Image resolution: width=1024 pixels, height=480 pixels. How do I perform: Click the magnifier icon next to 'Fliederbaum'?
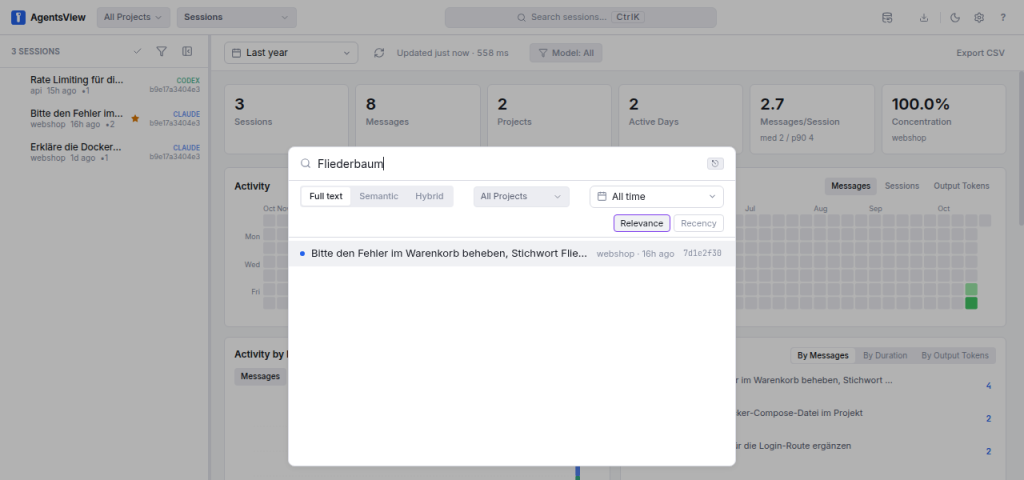point(305,164)
